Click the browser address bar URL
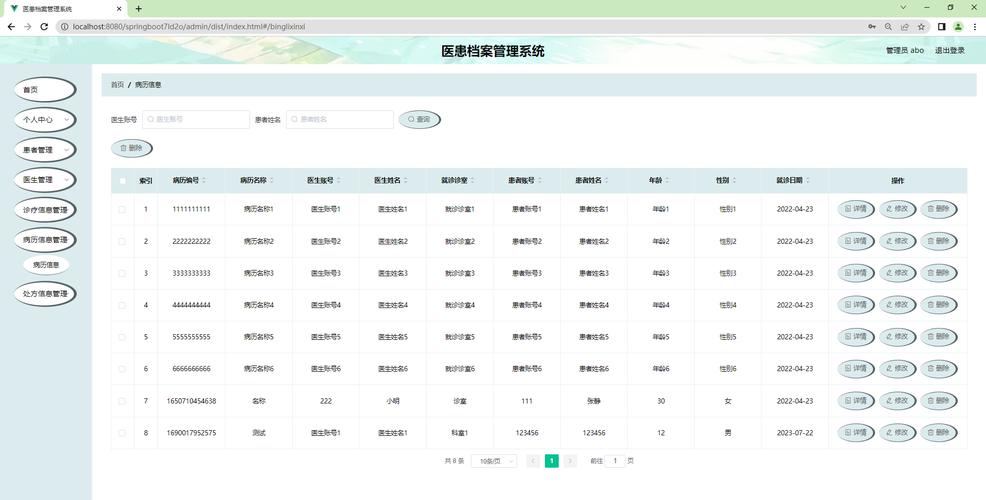Image resolution: width=986 pixels, height=500 pixels. [189, 26]
